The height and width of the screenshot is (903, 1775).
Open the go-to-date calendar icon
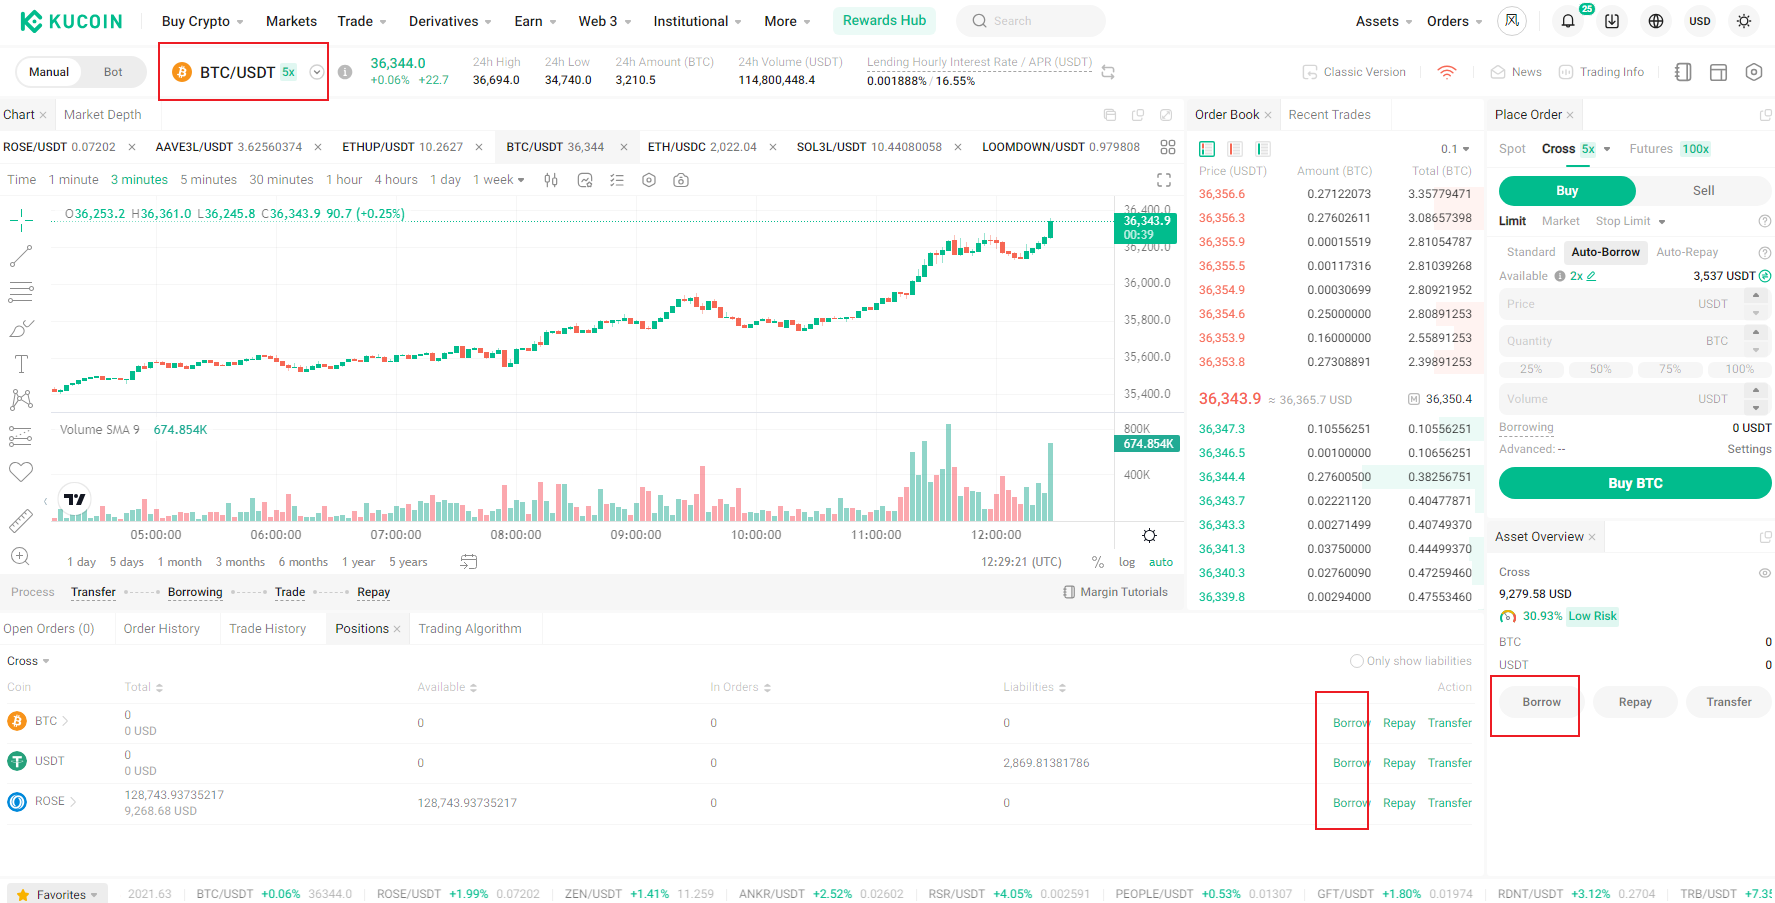click(468, 562)
